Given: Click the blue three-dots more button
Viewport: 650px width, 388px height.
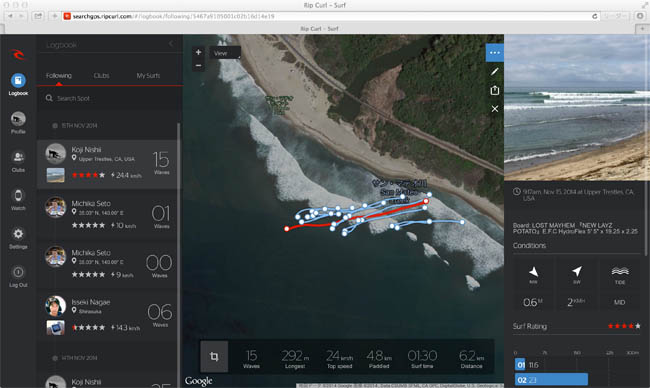Looking at the screenshot, I should click(x=495, y=53).
